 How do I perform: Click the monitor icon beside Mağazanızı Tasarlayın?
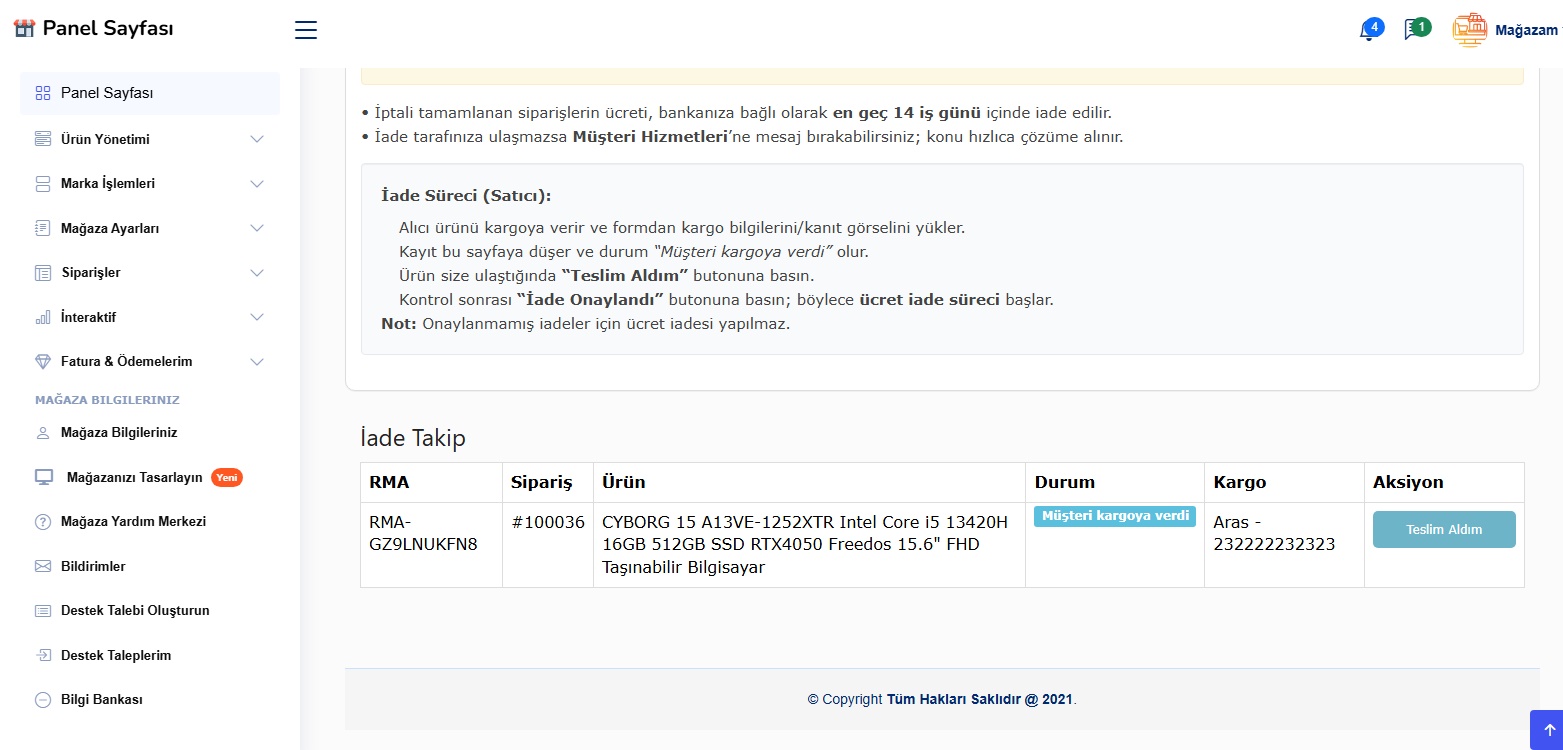(x=44, y=477)
